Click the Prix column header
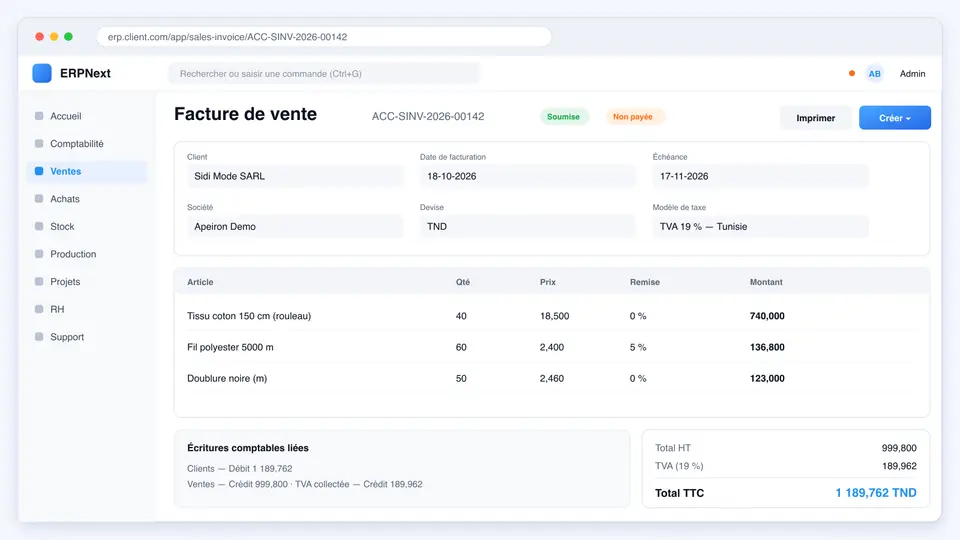The width and height of the screenshot is (960, 540). pyautogui.click(x=548, y=282)
